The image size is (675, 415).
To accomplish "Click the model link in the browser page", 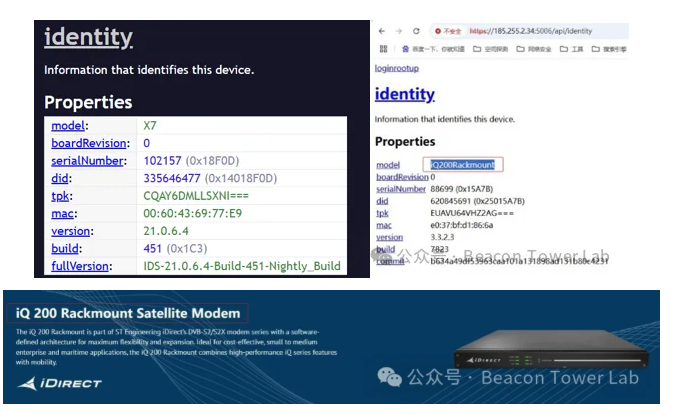I will 388,165.
